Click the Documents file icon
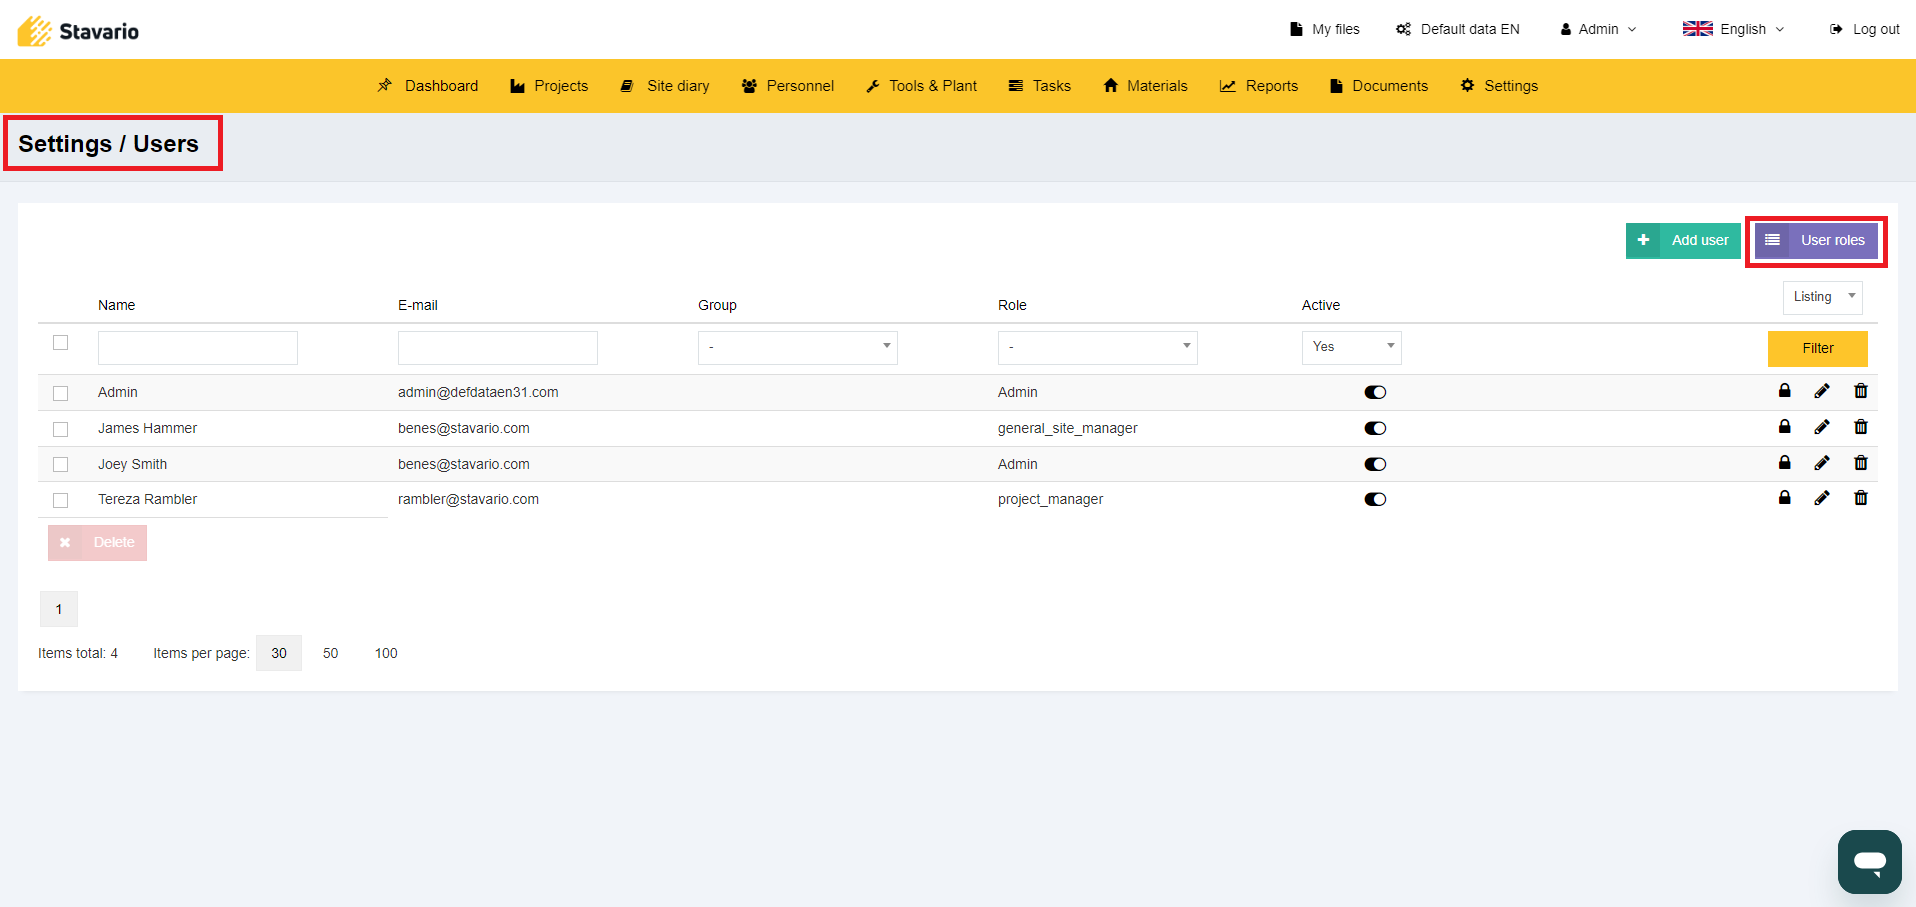The height and width of the screenshot is (907, 1916). pyautogui.click(x=1336, y=86)
